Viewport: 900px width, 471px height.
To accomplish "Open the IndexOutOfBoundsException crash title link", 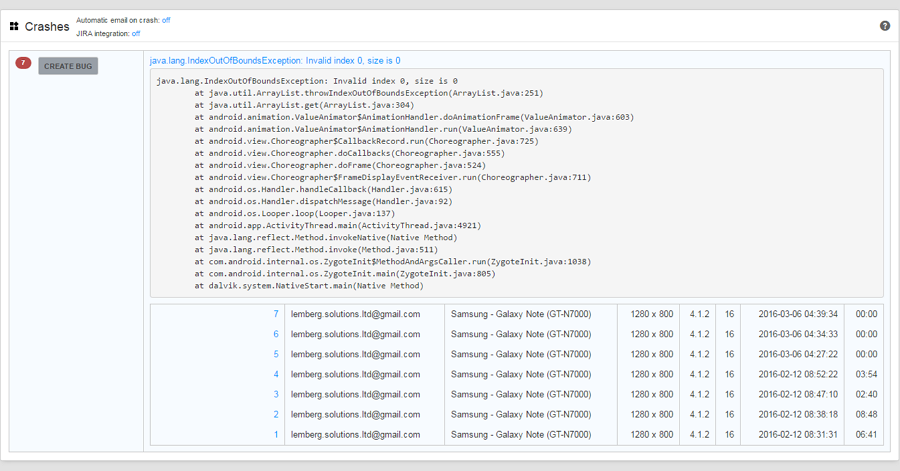I will [275, 61].
